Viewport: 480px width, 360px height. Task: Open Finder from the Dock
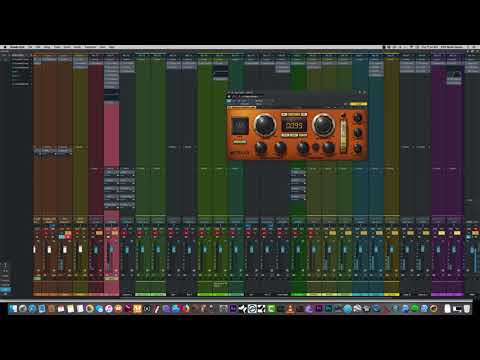click(13, 309)
